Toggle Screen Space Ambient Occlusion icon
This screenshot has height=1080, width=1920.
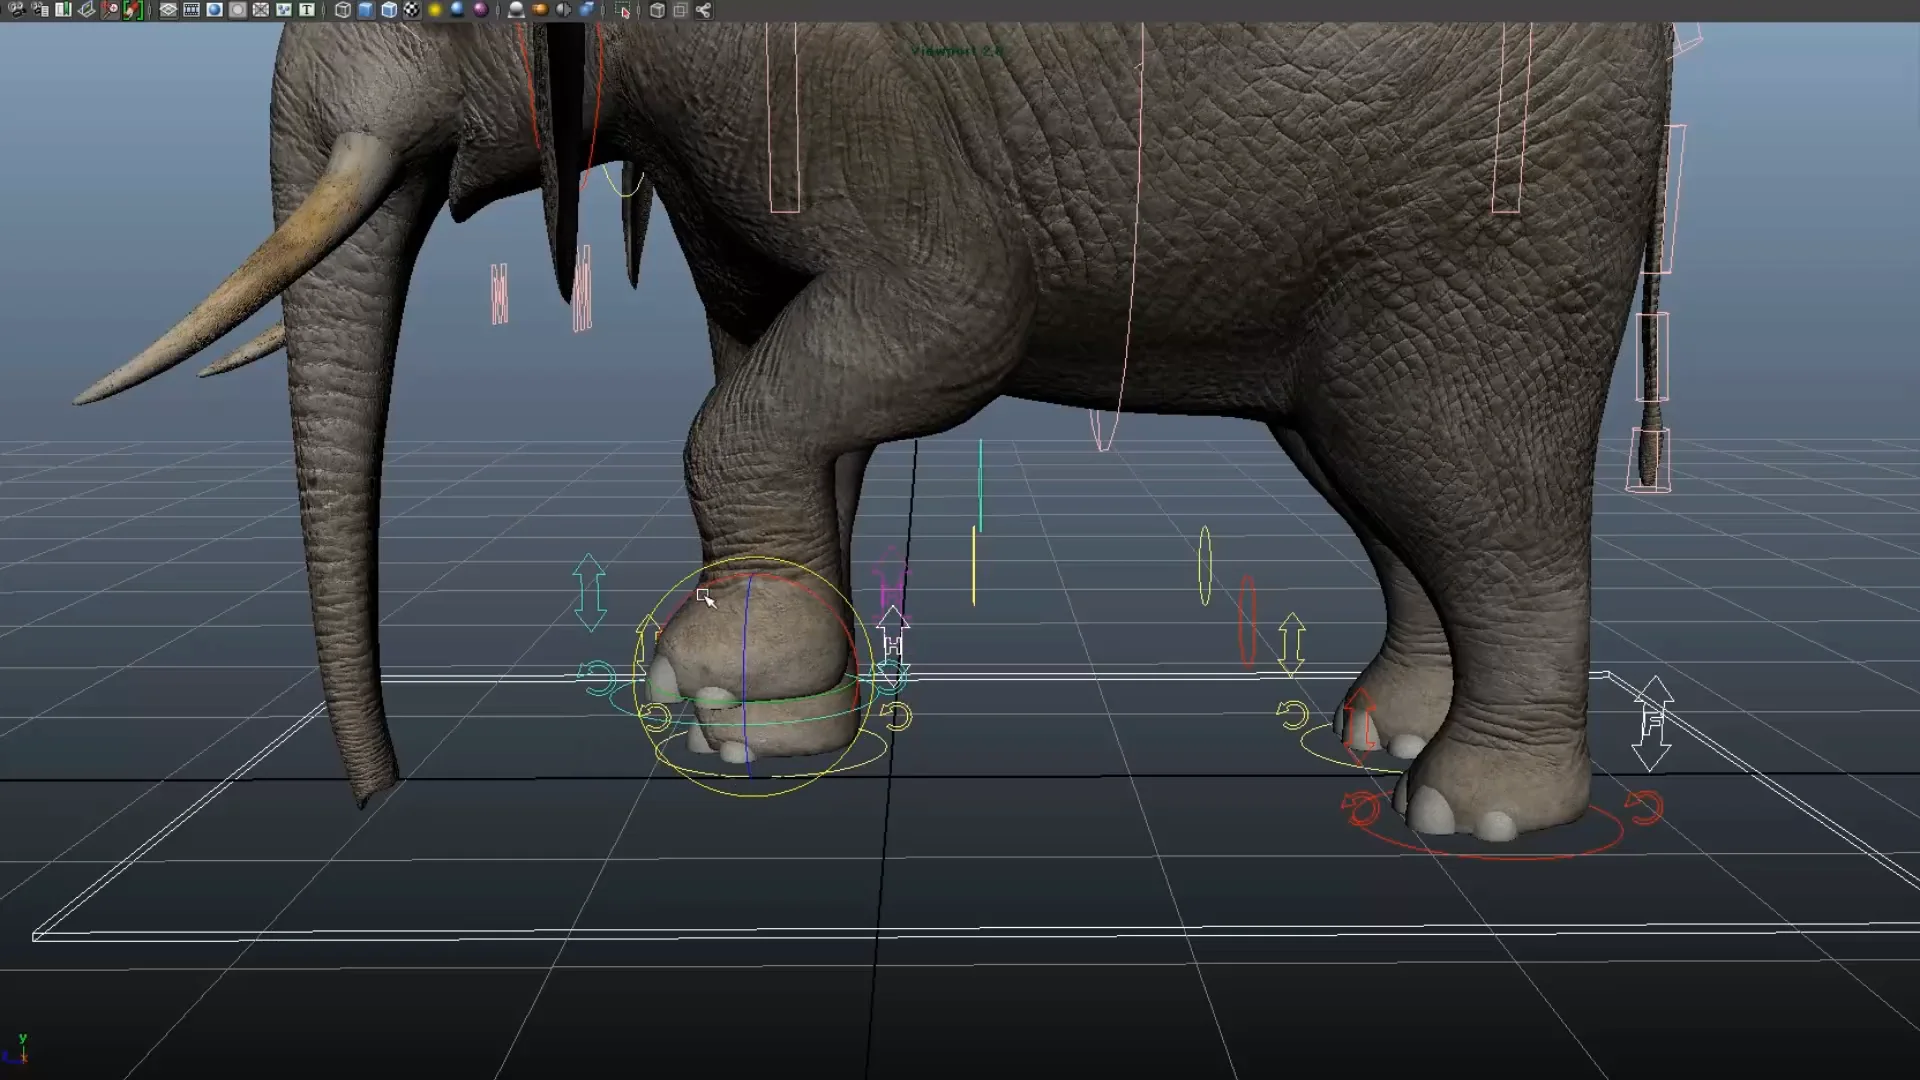[516, 10]
